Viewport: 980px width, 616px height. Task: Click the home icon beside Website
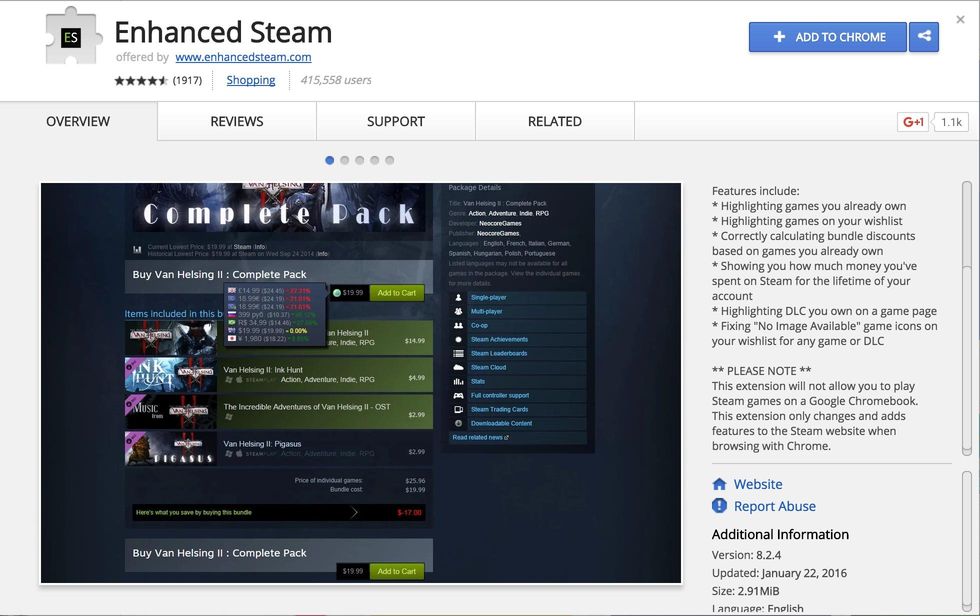point(719,484)
